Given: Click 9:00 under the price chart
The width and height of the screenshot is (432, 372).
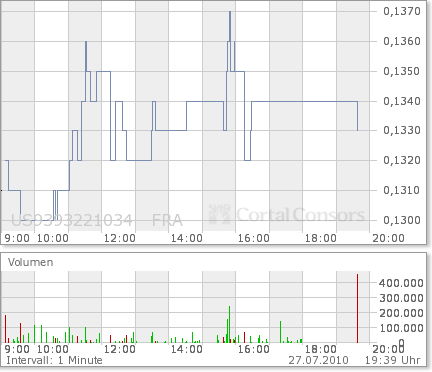Looking at the screenshot, I should 17,238.
